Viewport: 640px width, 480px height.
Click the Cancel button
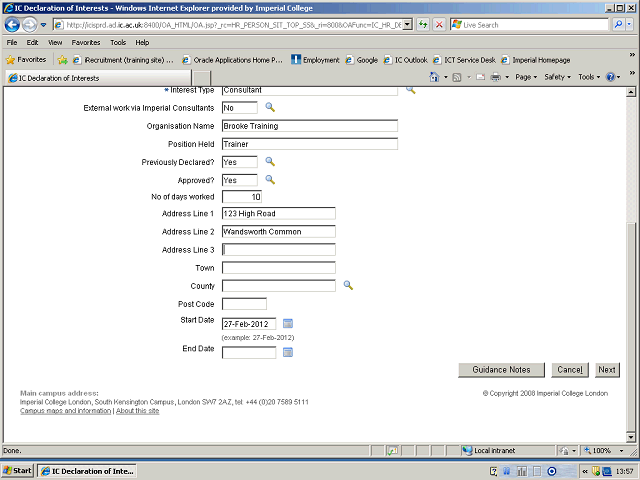pyautogui.click(x=569, y=370)
